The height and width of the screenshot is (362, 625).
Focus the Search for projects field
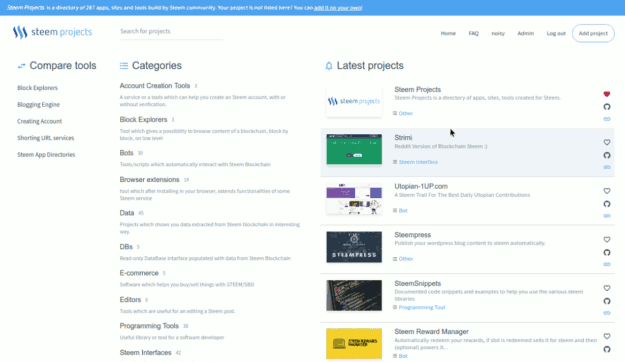(x=171, y=31)
